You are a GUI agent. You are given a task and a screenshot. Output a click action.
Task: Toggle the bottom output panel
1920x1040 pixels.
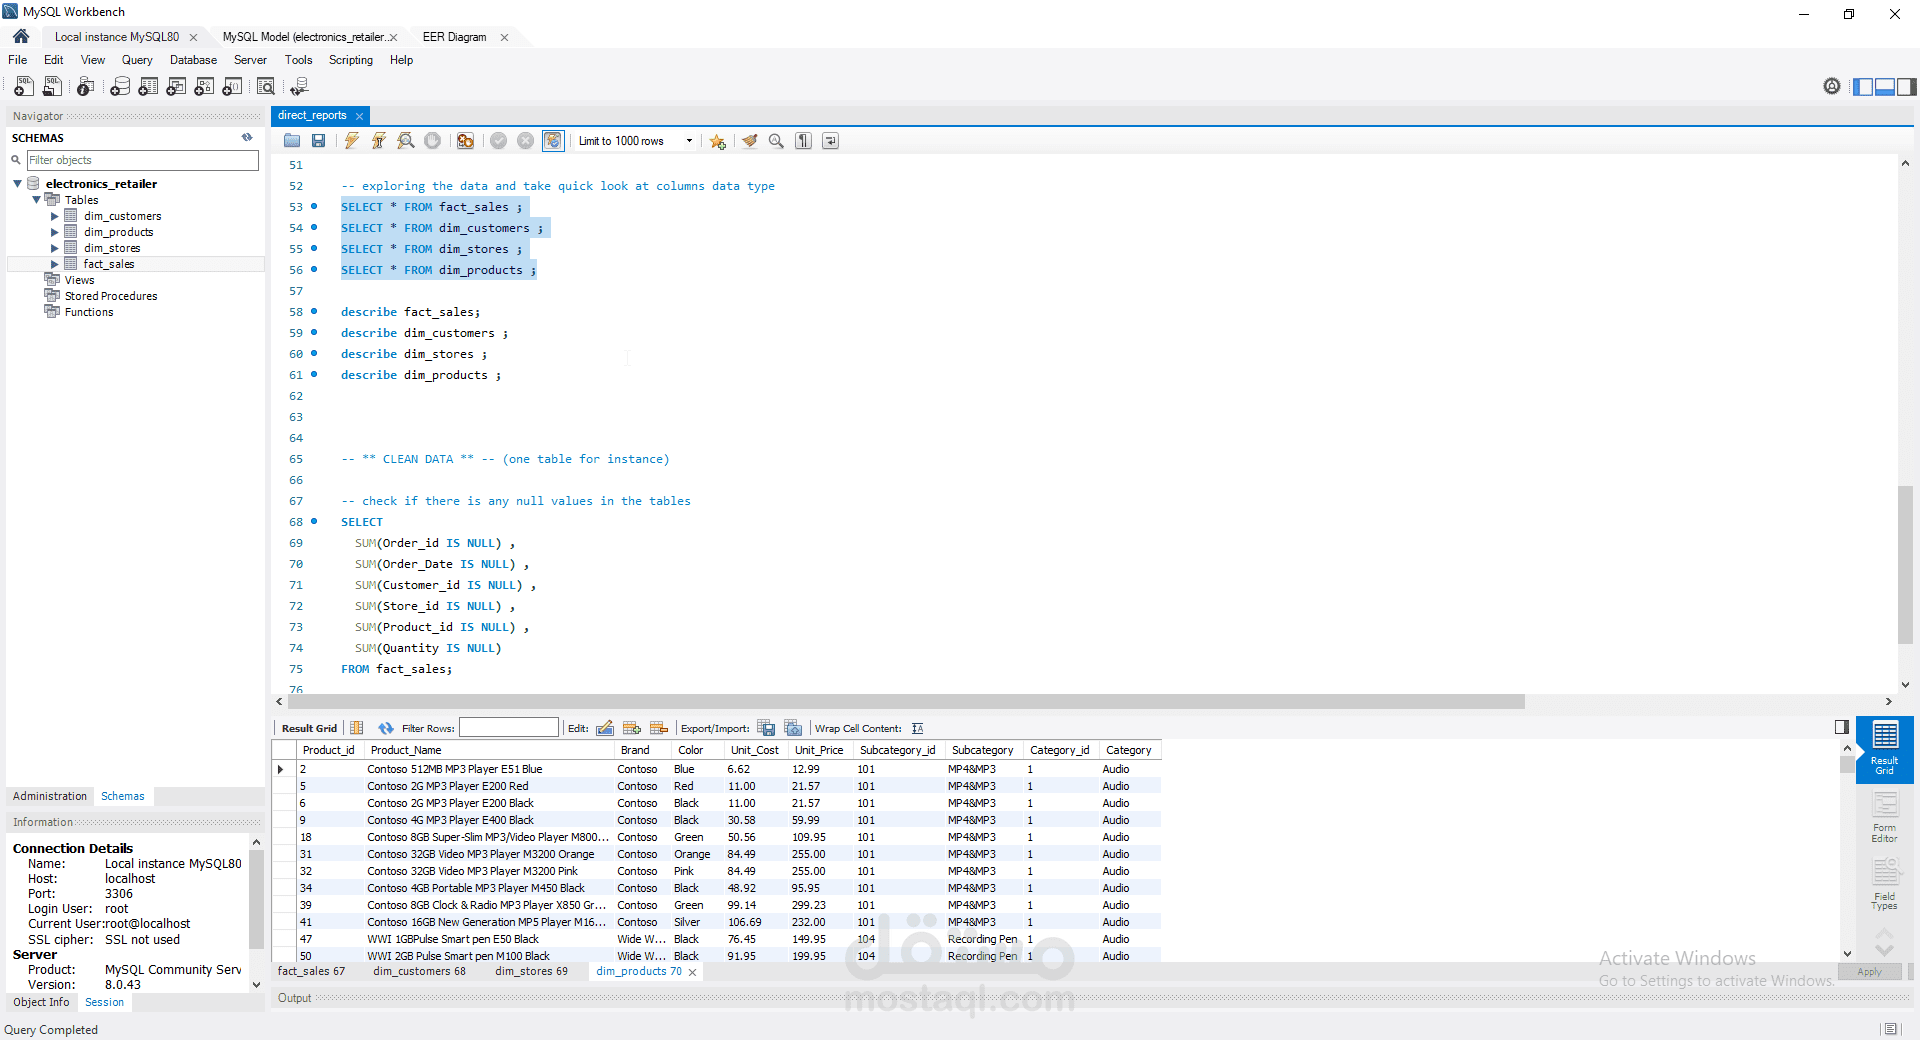pos(1885,87)
